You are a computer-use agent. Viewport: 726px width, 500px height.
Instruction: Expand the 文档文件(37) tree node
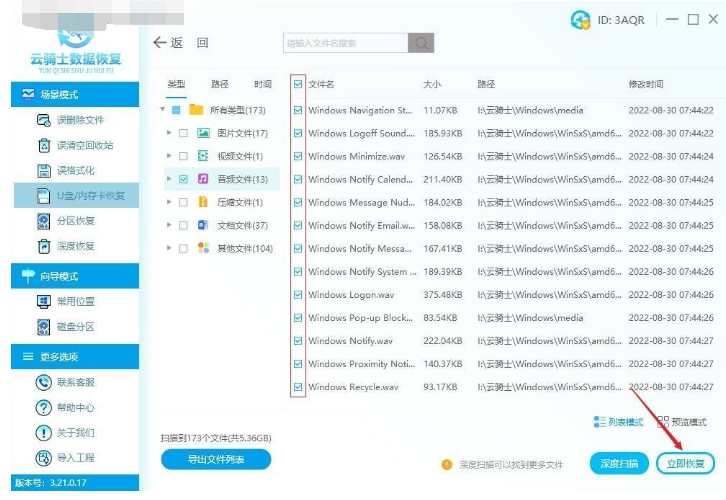[166, 225]
